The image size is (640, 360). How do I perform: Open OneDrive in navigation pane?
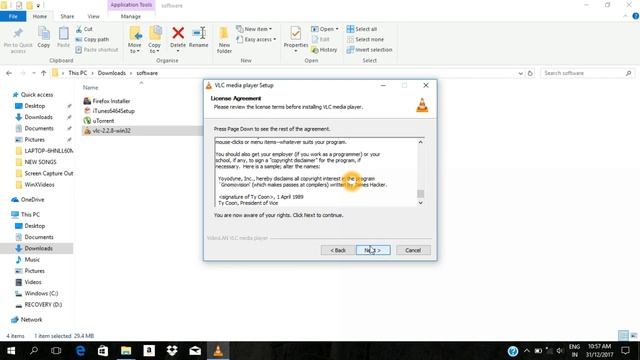pyautogui.click(x=32, y=200)
